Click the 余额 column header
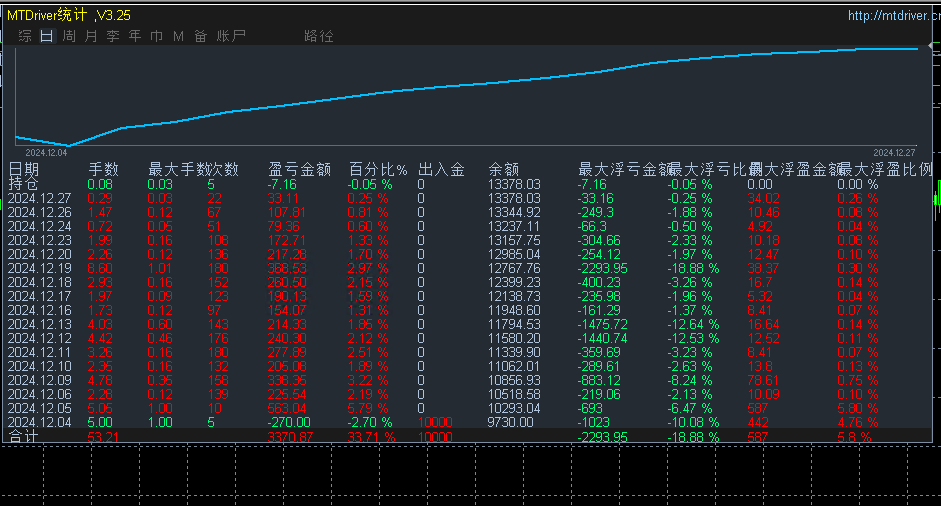This screenshot has width=941, height=506. click(503, 170)
